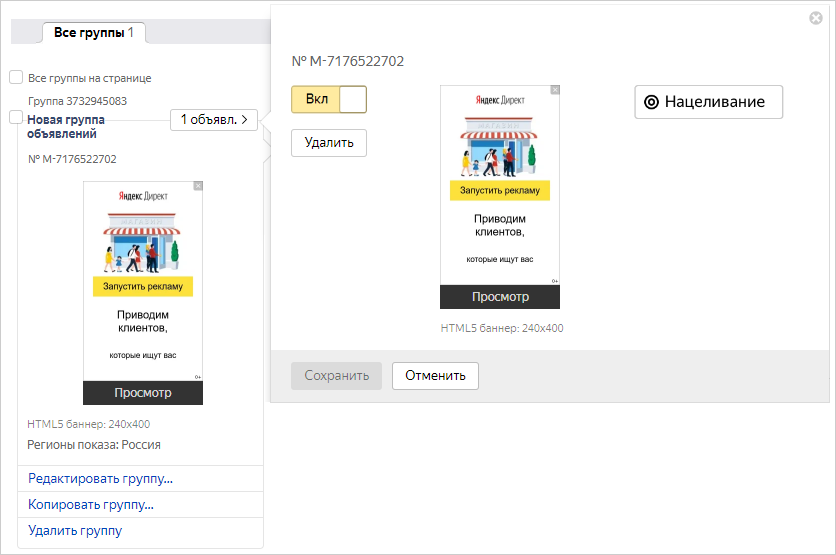This screenshot has height=555, width=836.
Task: Click the target icon on Нацеливание button
Action: tap(652, 102)
